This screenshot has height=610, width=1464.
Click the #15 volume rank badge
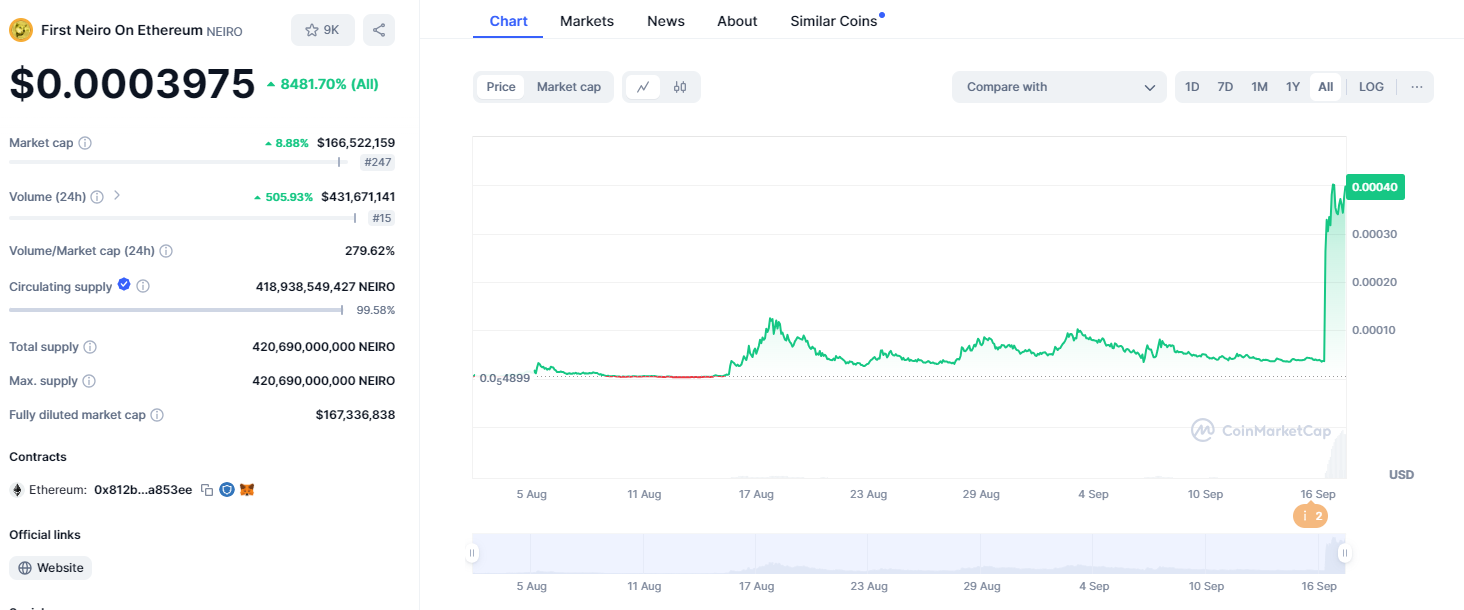tap(381, 218)
